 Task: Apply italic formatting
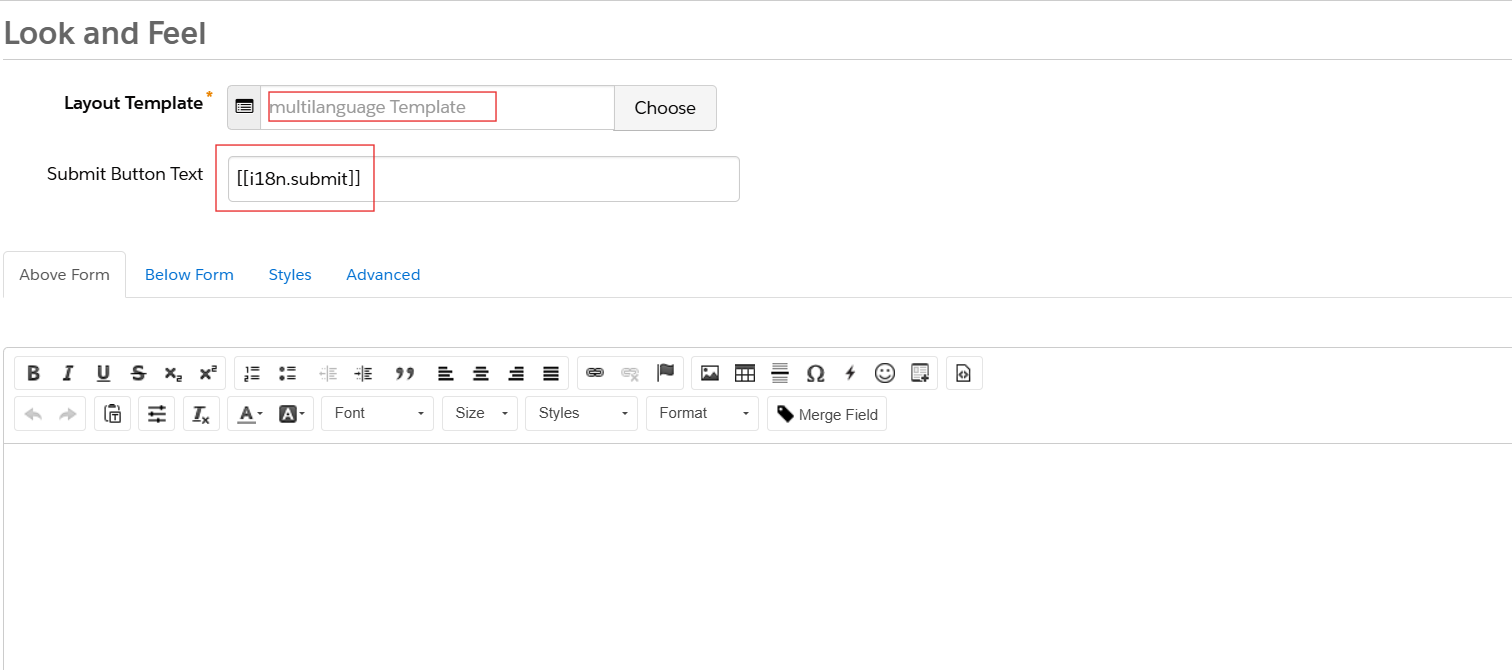[68, 373]
